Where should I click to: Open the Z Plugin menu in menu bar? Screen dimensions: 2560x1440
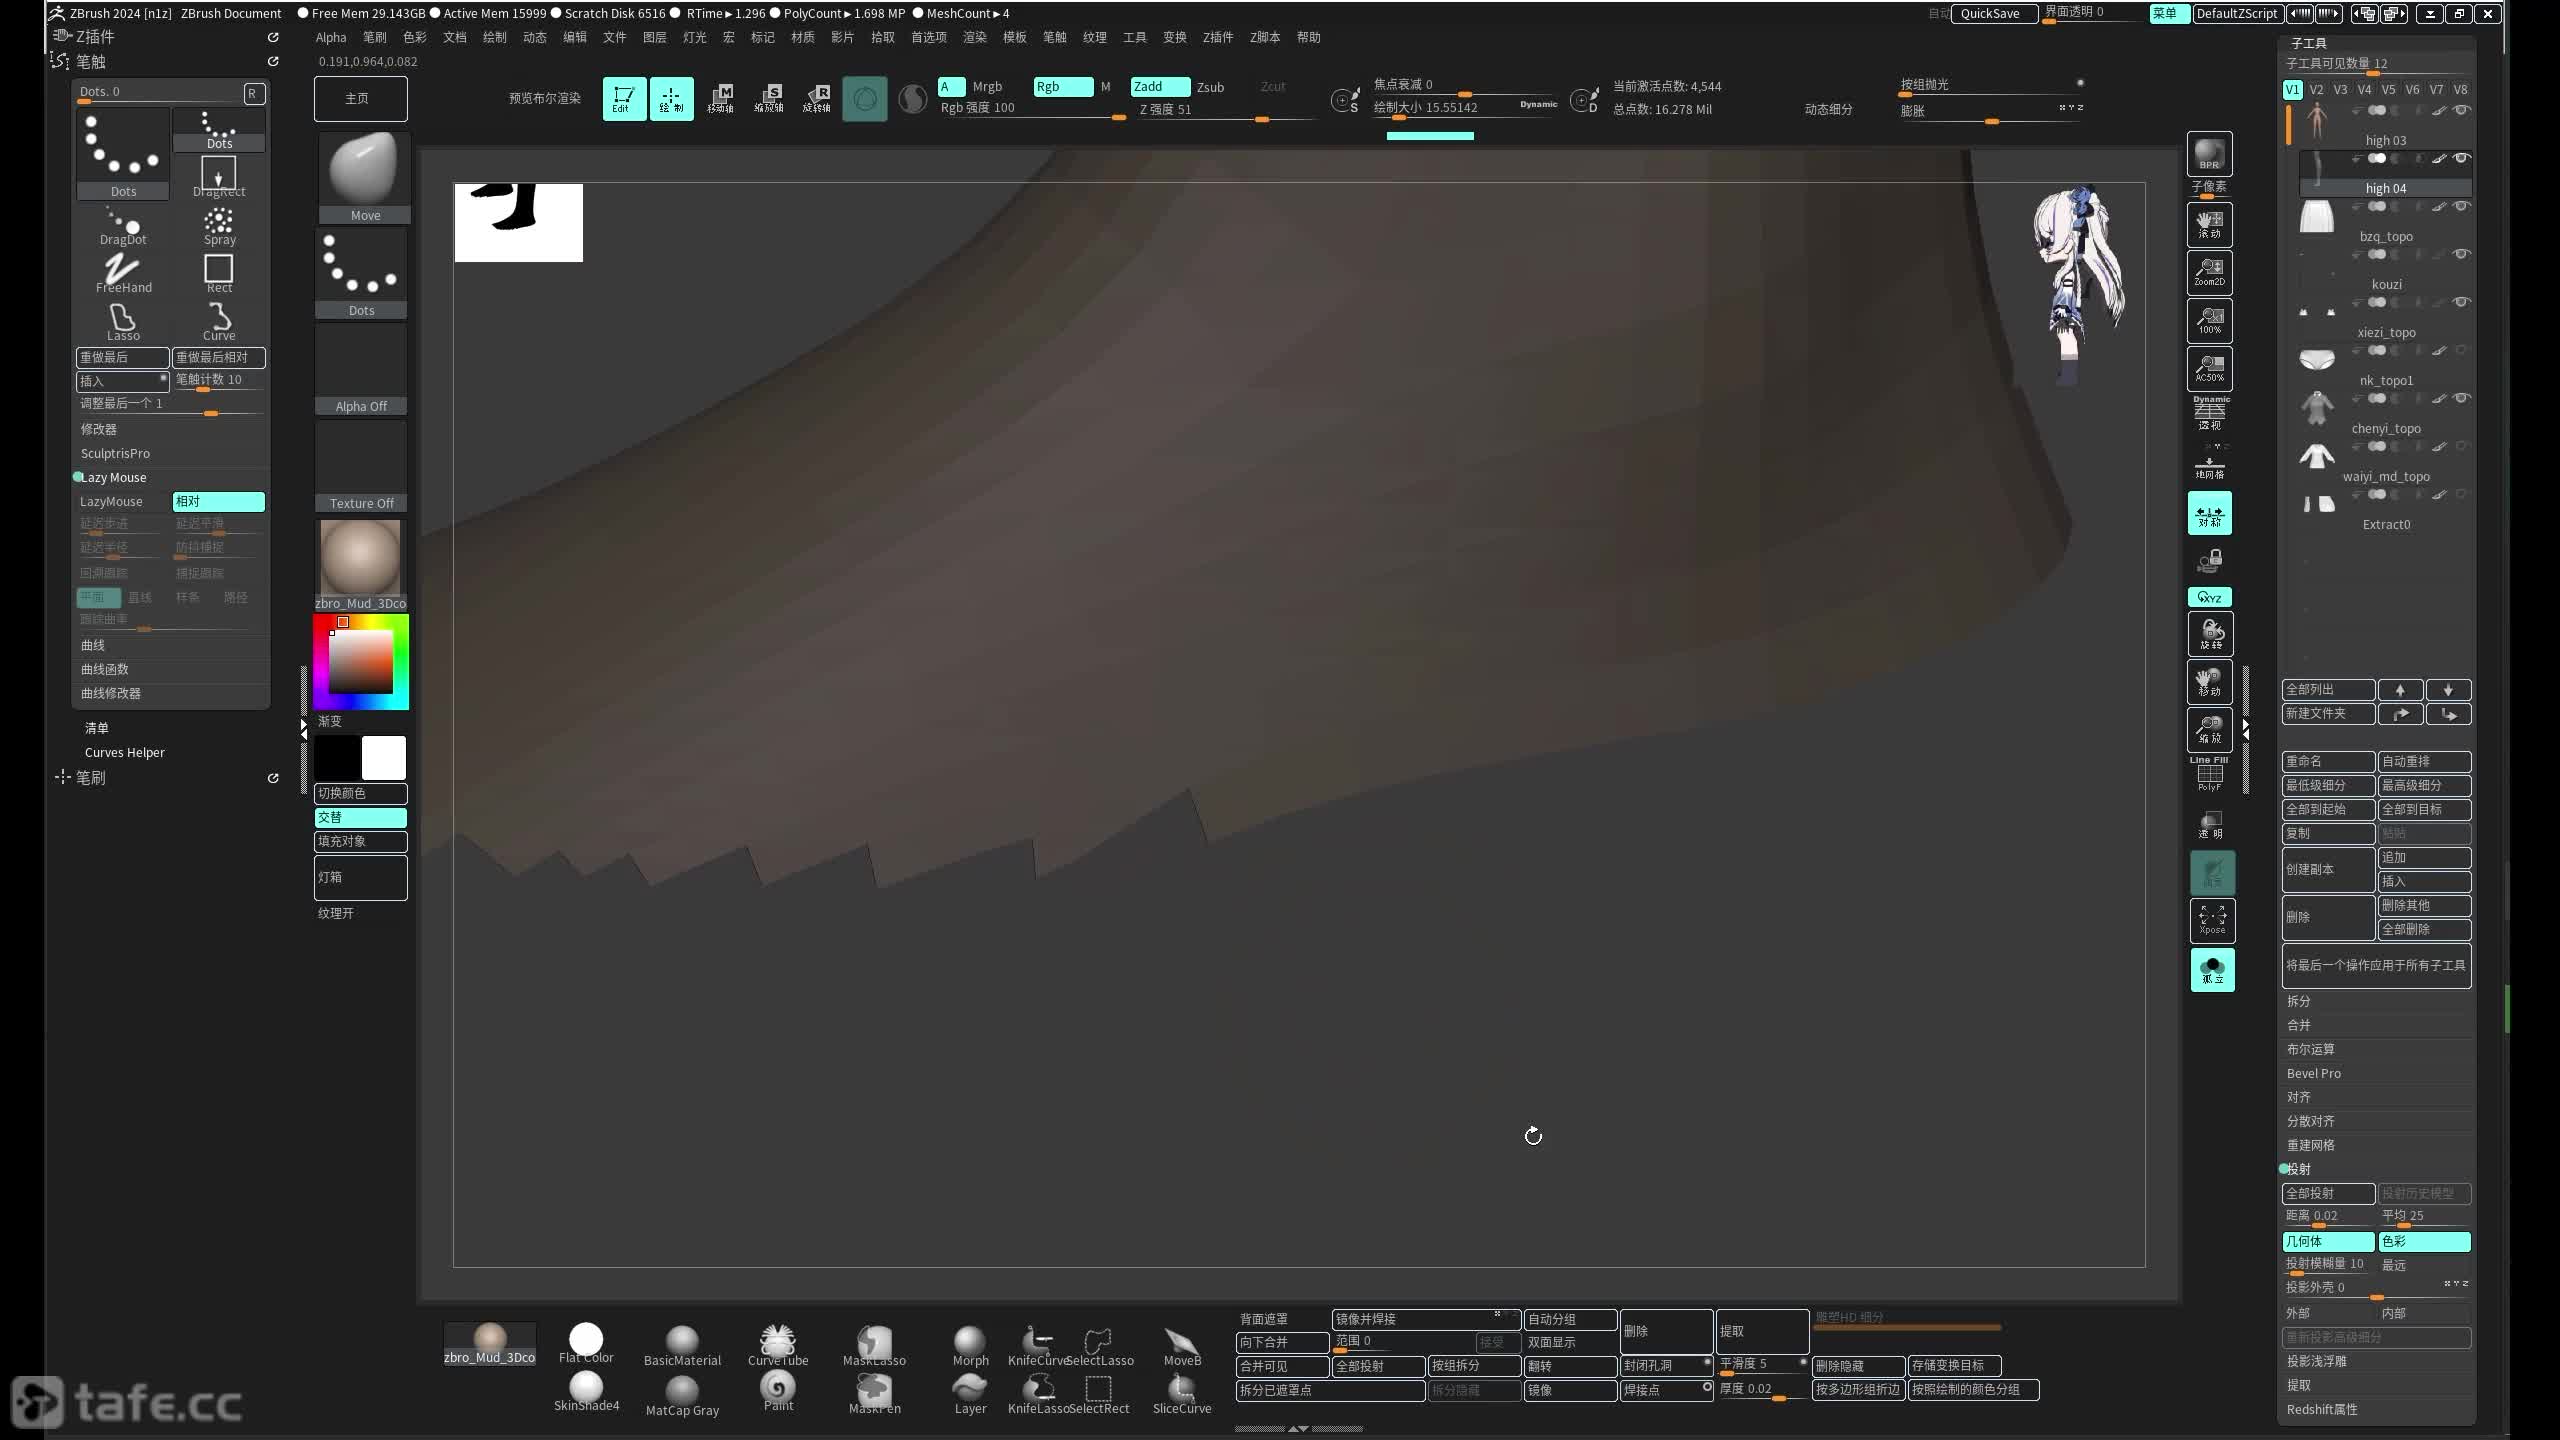(1217, 37)
